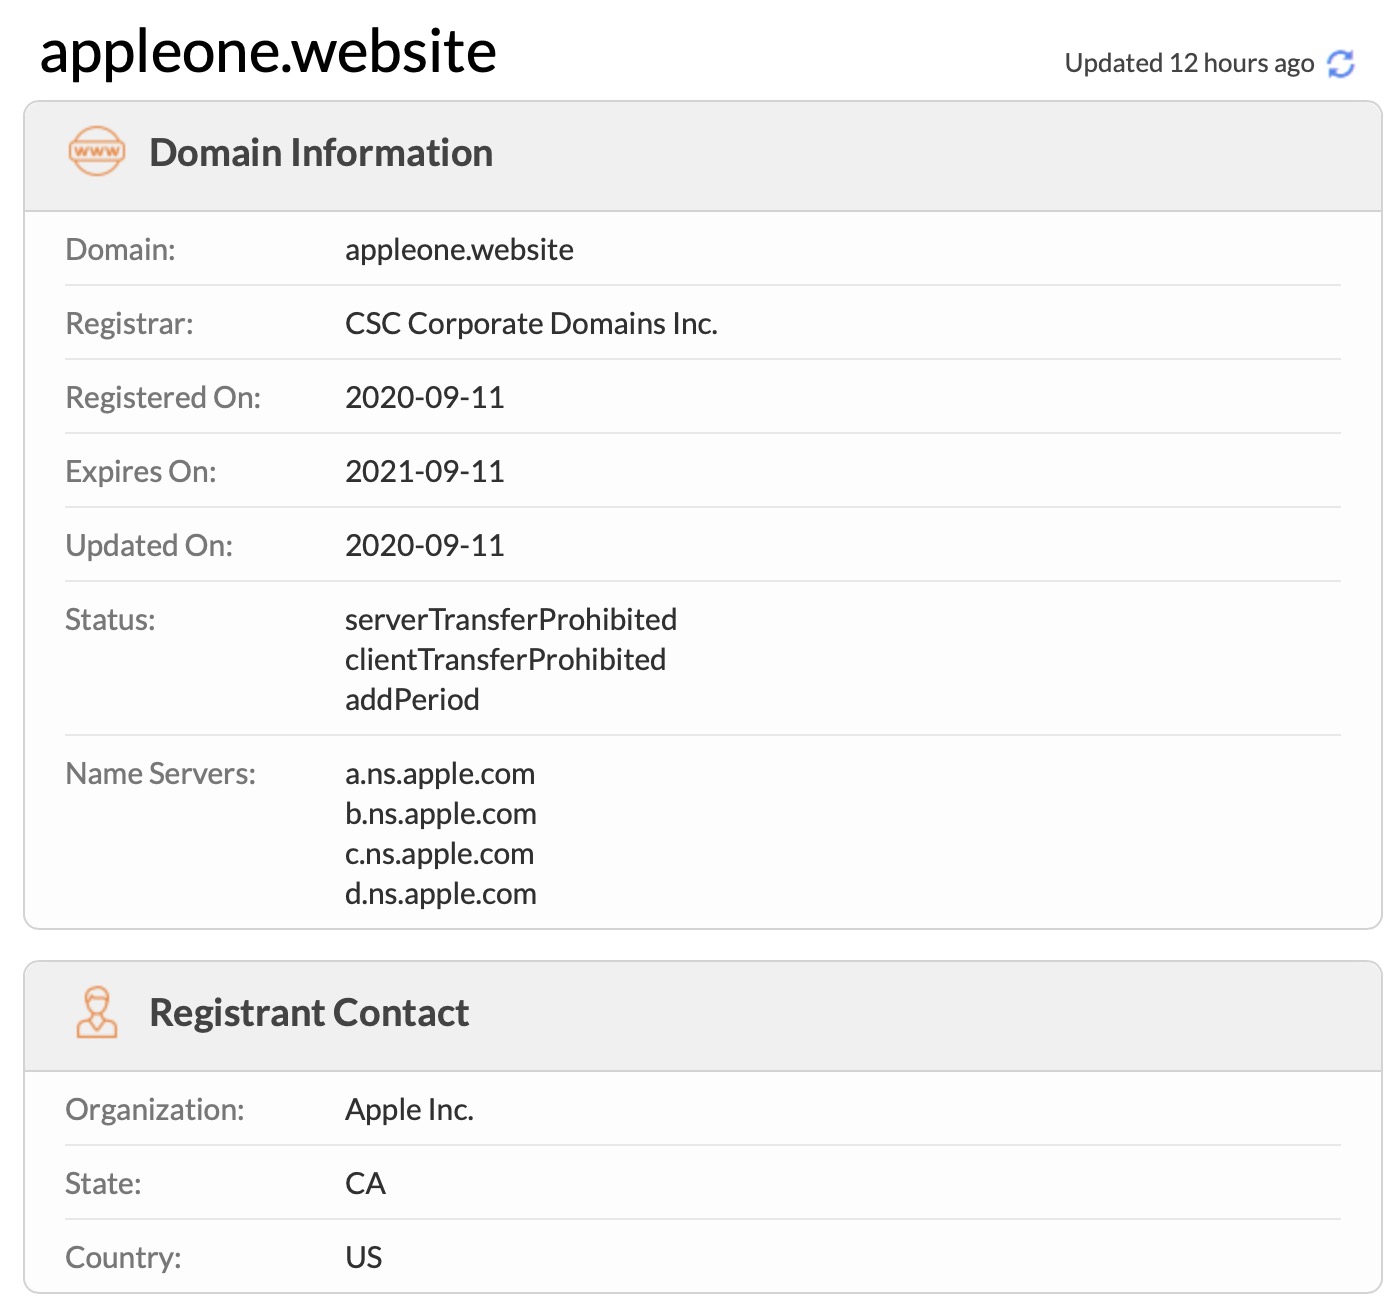Click the State: label
This screenshot has height=1312, width=1400.
(103, 1183)
